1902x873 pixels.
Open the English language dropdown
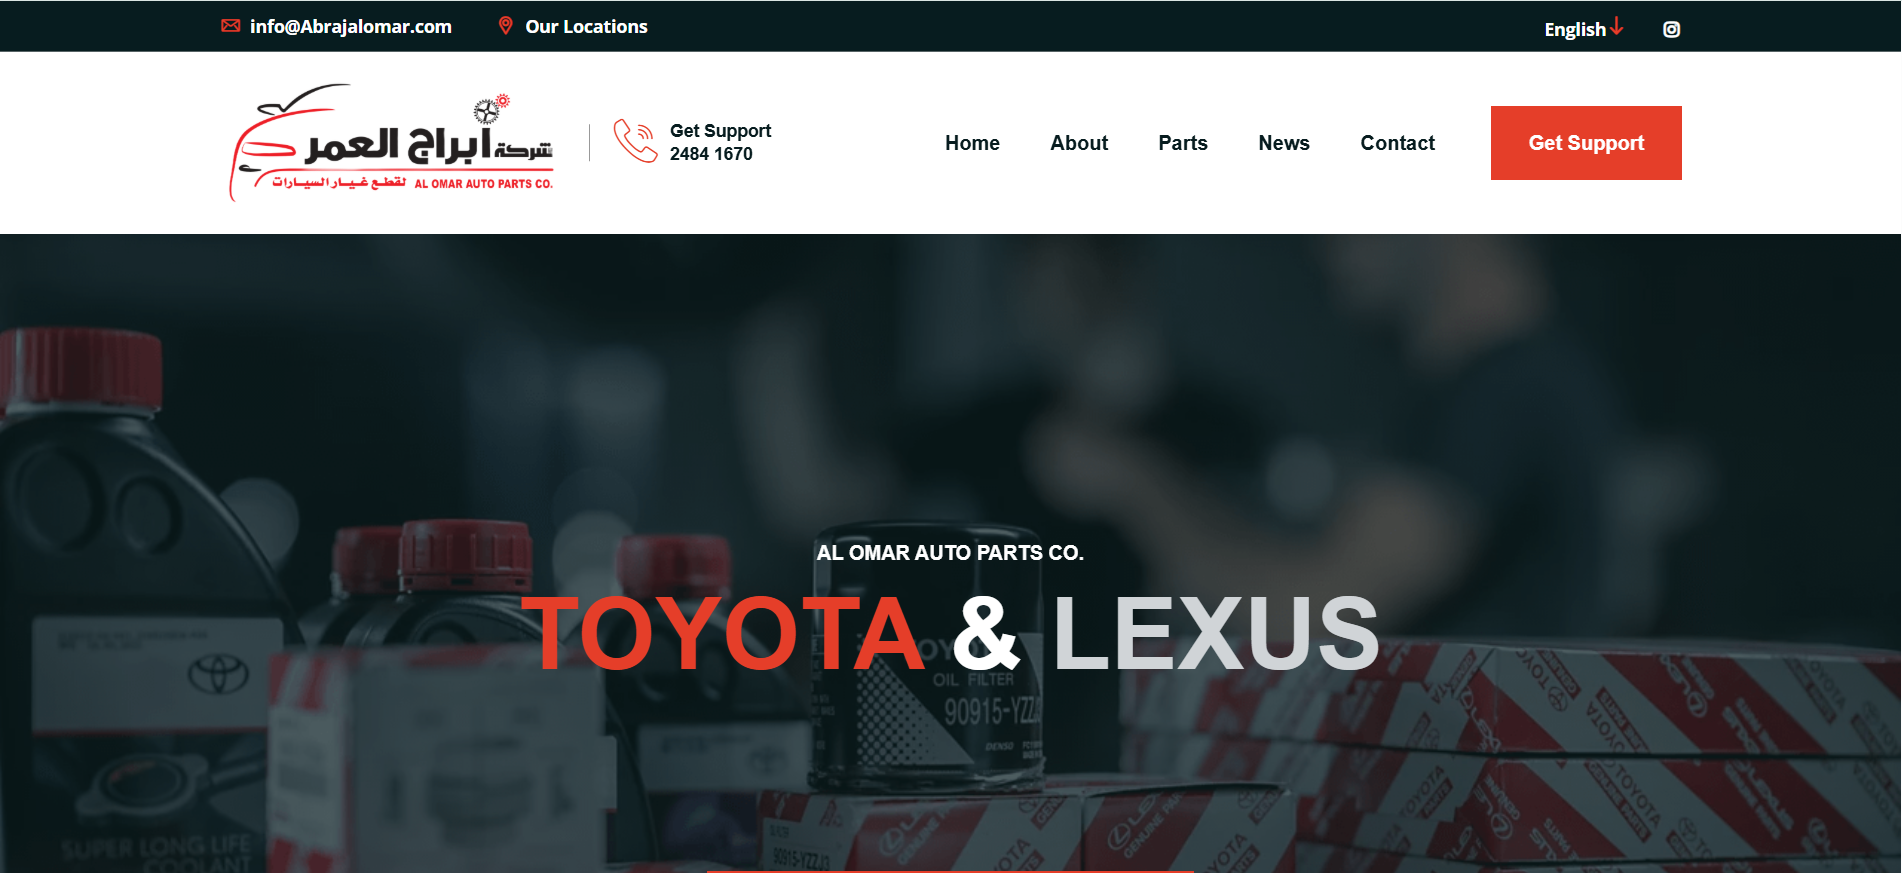pos(1584,29)
